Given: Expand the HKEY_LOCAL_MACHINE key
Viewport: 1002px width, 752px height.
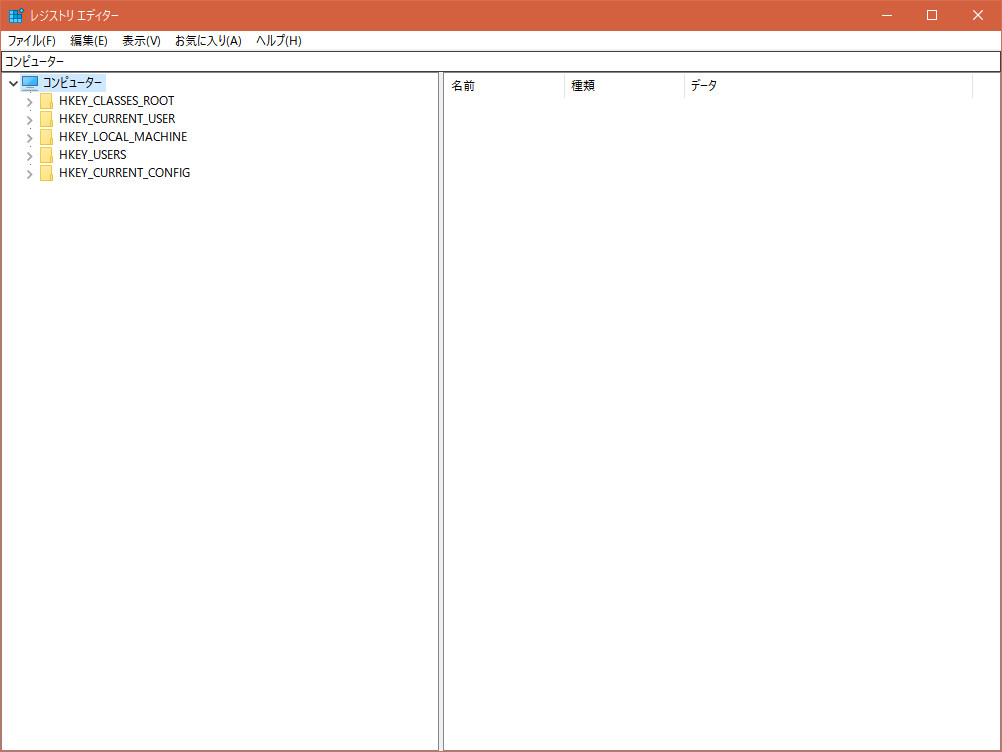Looking at the screenshot, I should click(x=29, y=138).
